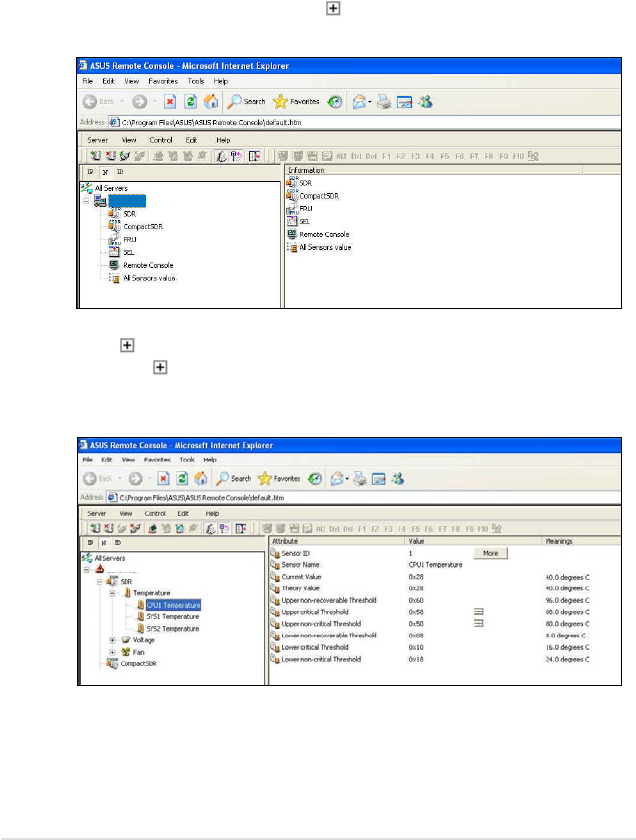
Task: Click Home icon in lower browser toolbar
Action: pyautogui.click(x=200, y=478)
